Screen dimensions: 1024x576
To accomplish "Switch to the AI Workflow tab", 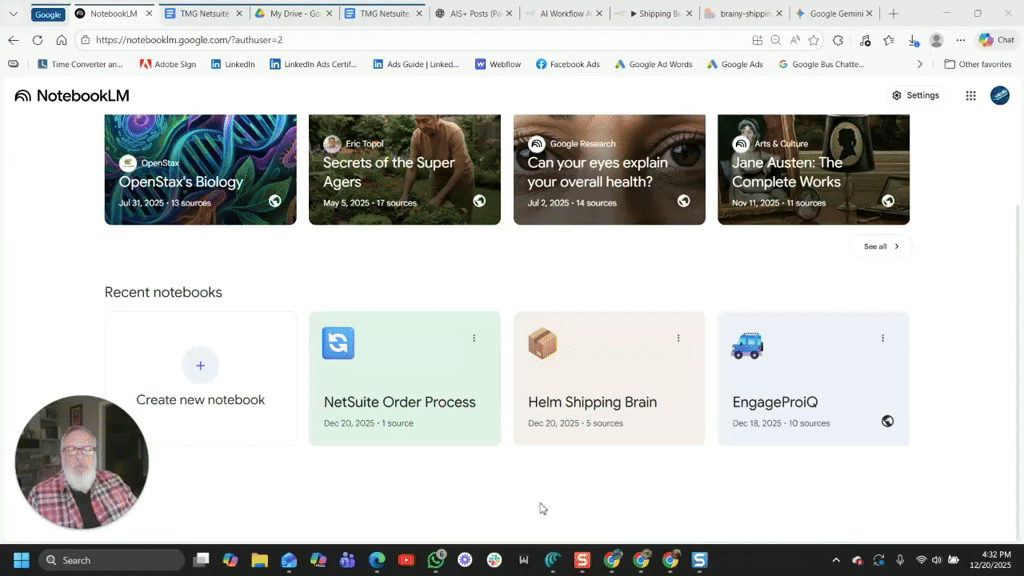I will coord(564,14).
